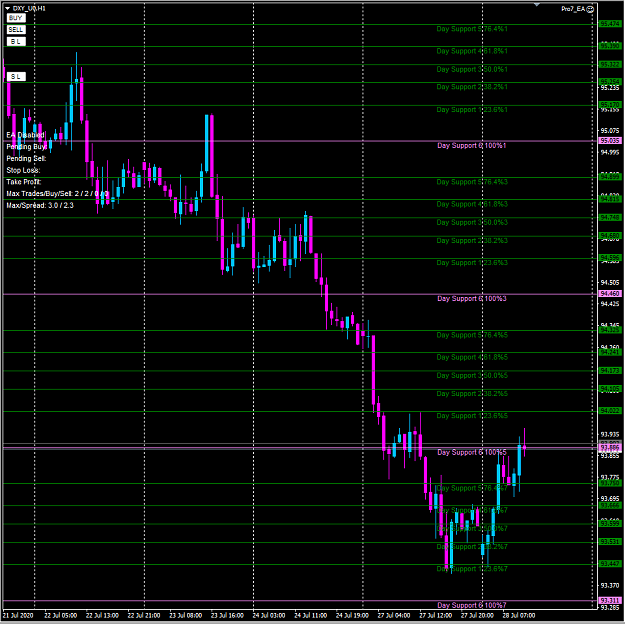
Task: Select the 'Day Support 1 23.6%1' line label
Action: point(472,110)
